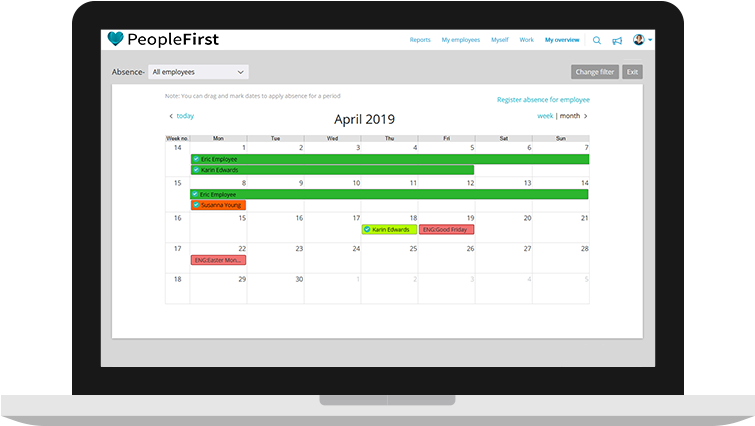Click check icon on Susanna Young absence

[196, 205]
